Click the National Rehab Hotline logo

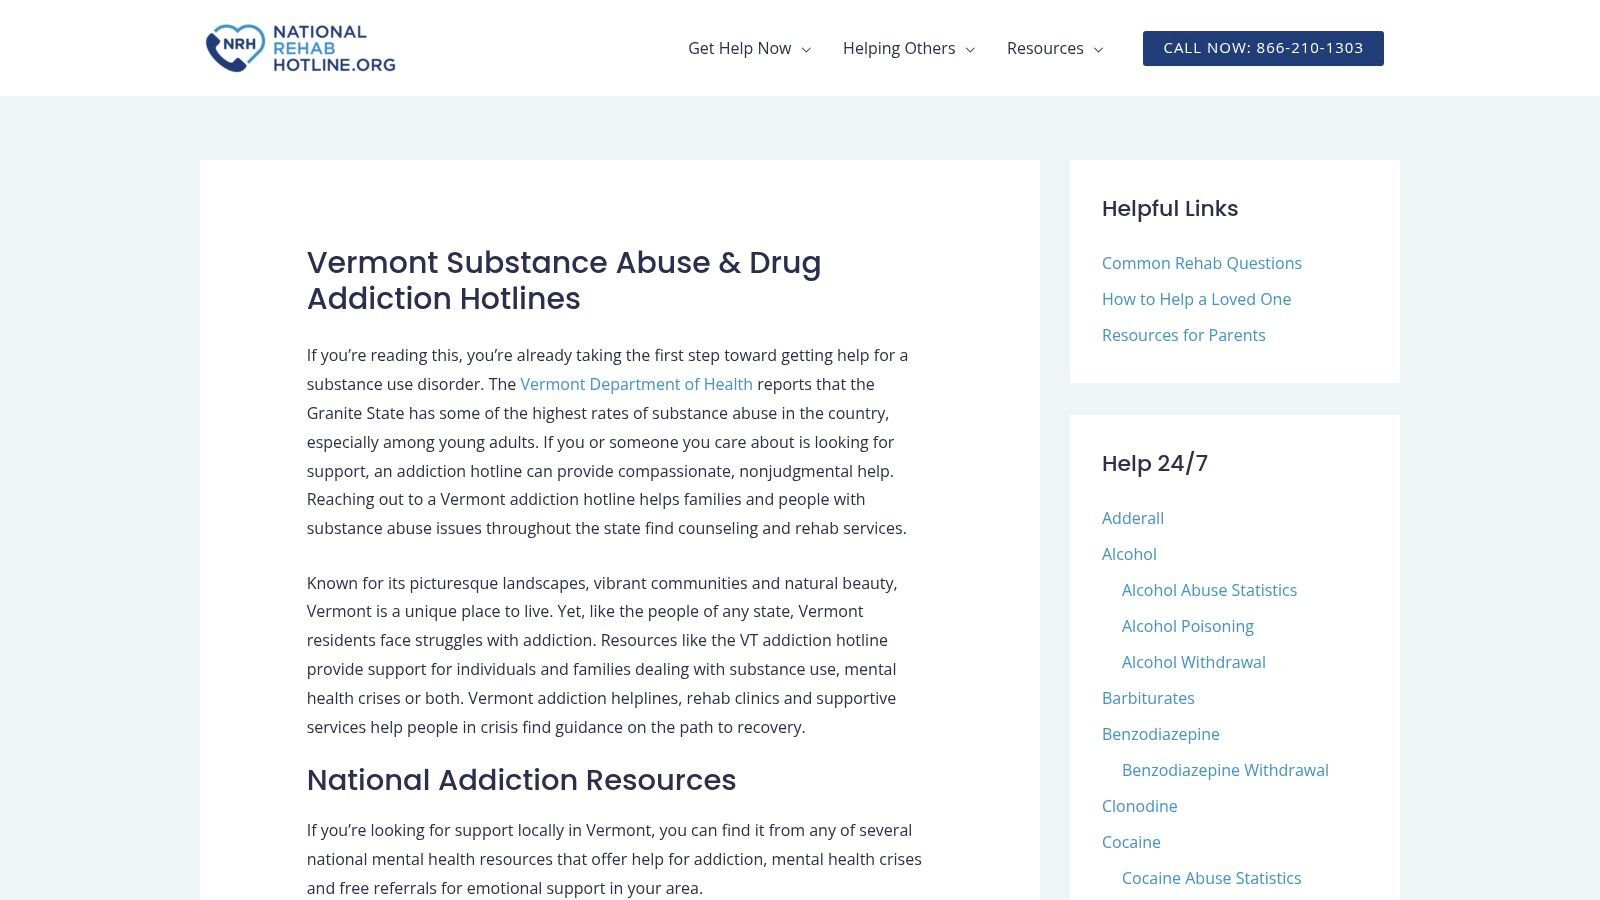point(300,48)
